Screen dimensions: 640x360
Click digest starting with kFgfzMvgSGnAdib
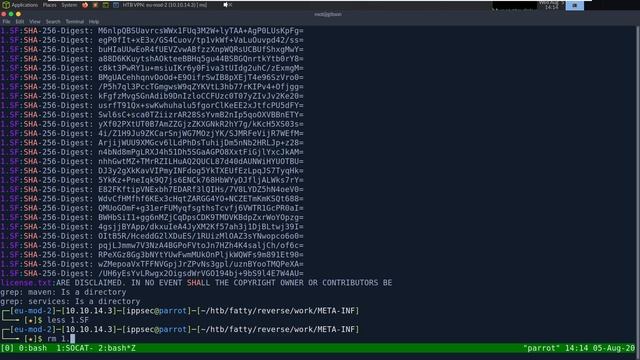tap(200, 96)
